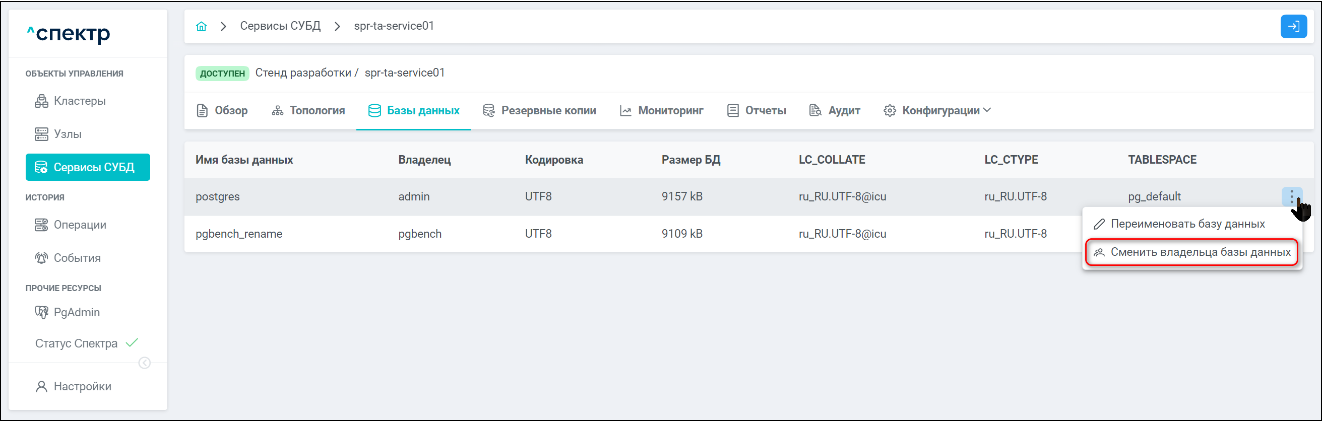Collapse the sidebar with arrow icon
The image size is (1323, 422).
[144, 363]
